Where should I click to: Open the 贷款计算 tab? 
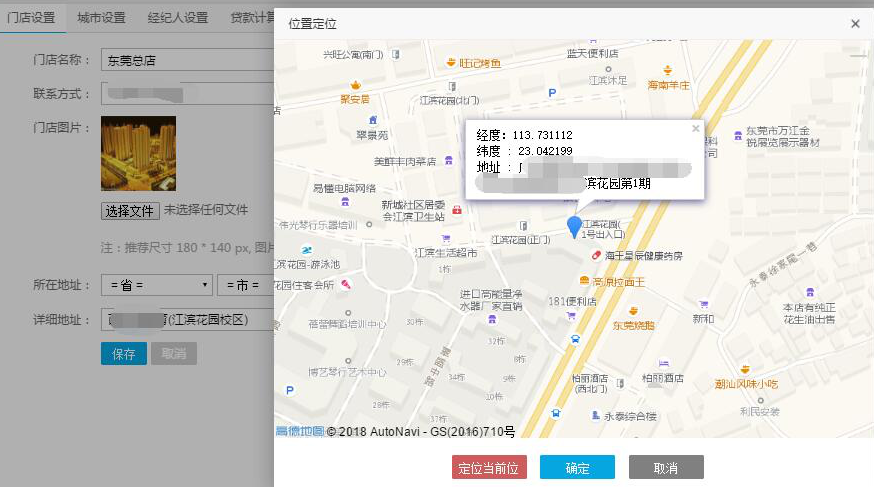point(252,18)
